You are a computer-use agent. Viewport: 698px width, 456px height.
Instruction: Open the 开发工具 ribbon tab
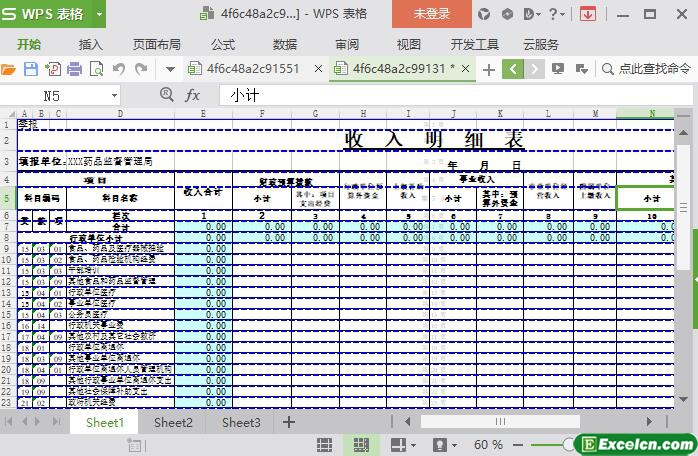[x=475, y=45]
